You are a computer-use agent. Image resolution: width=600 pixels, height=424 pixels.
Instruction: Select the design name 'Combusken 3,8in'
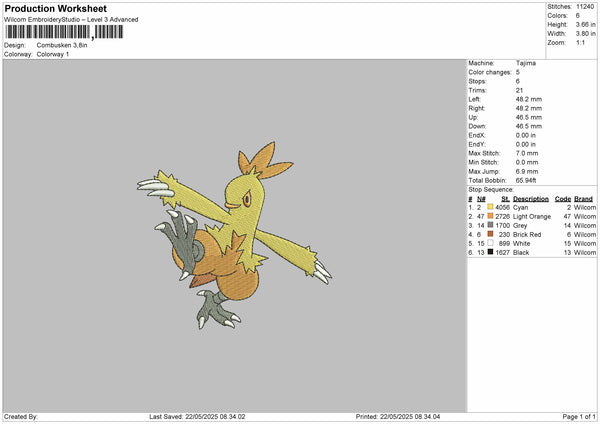(62, 45)
